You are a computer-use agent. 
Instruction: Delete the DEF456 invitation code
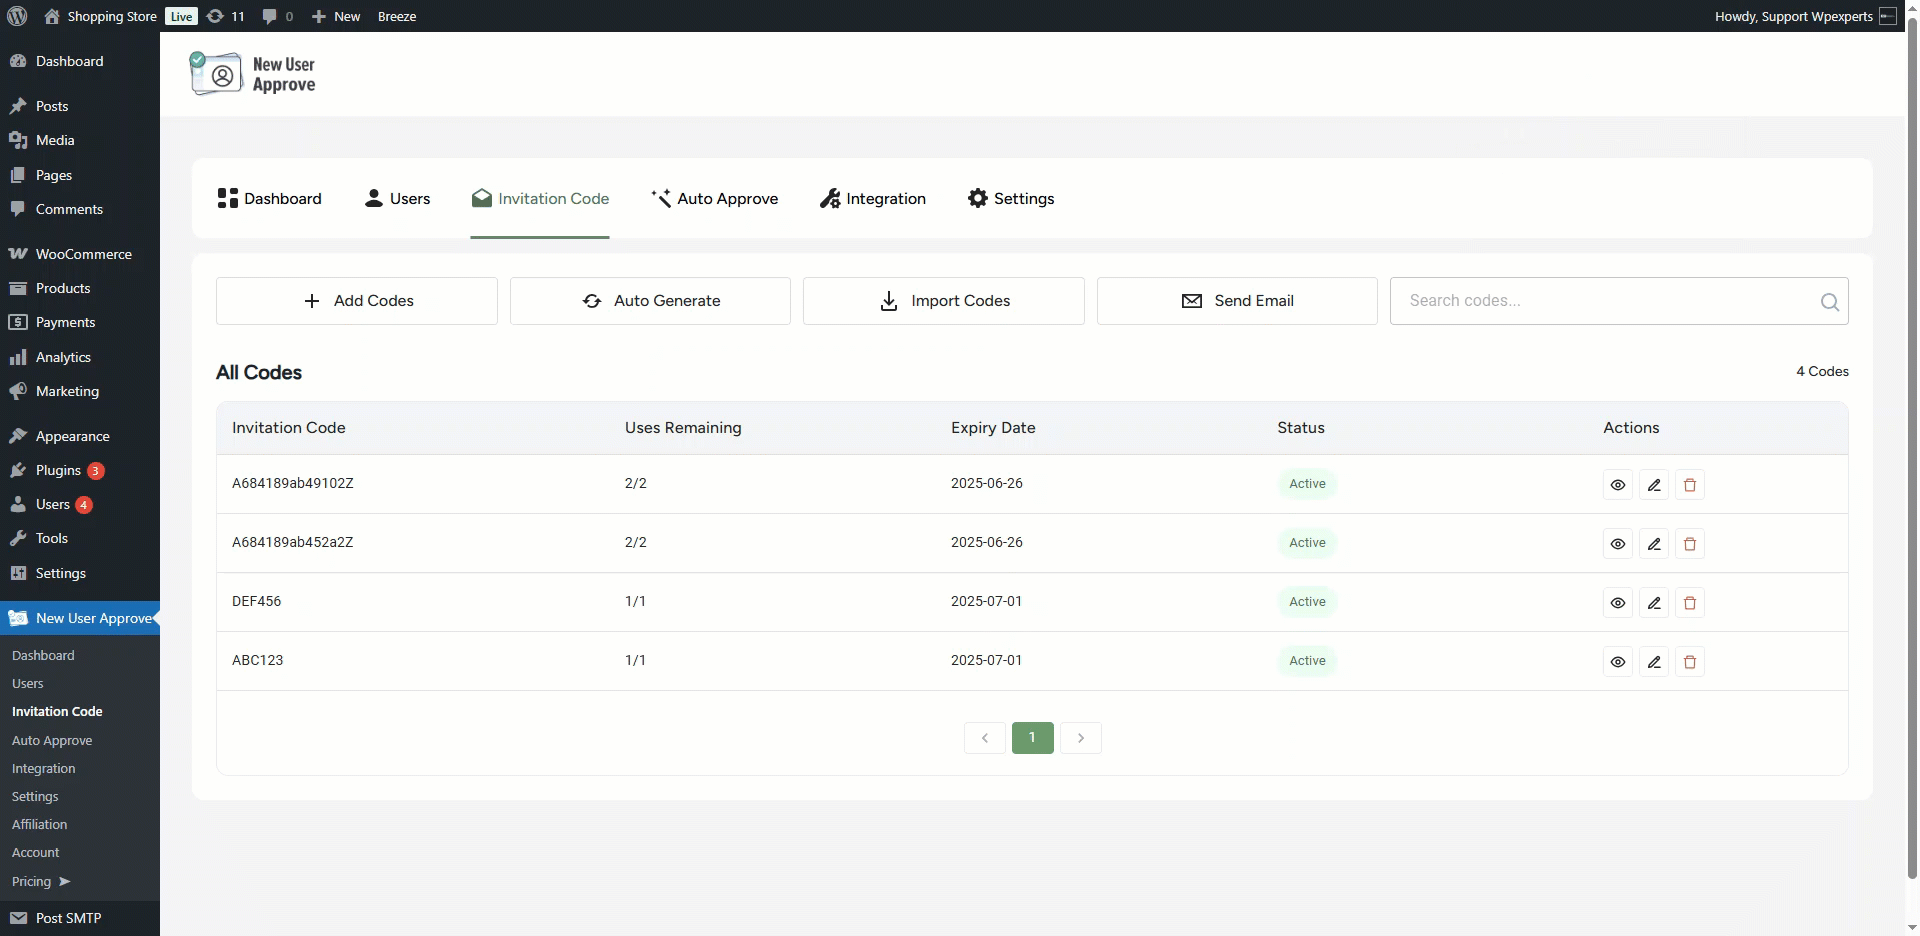click(1690, 603)
